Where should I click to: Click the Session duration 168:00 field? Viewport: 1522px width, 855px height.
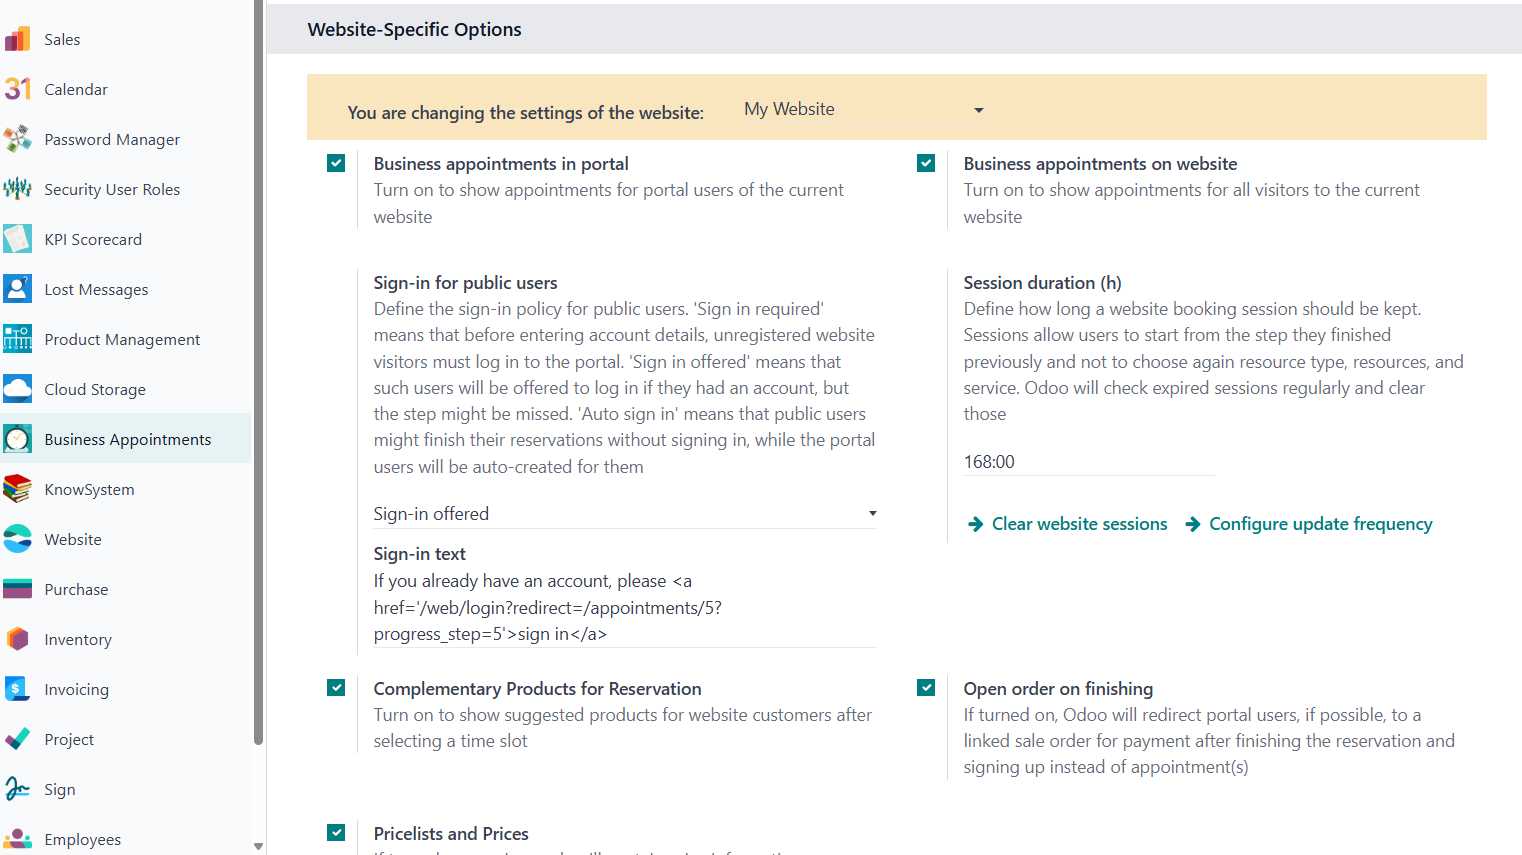point(1089,462)
